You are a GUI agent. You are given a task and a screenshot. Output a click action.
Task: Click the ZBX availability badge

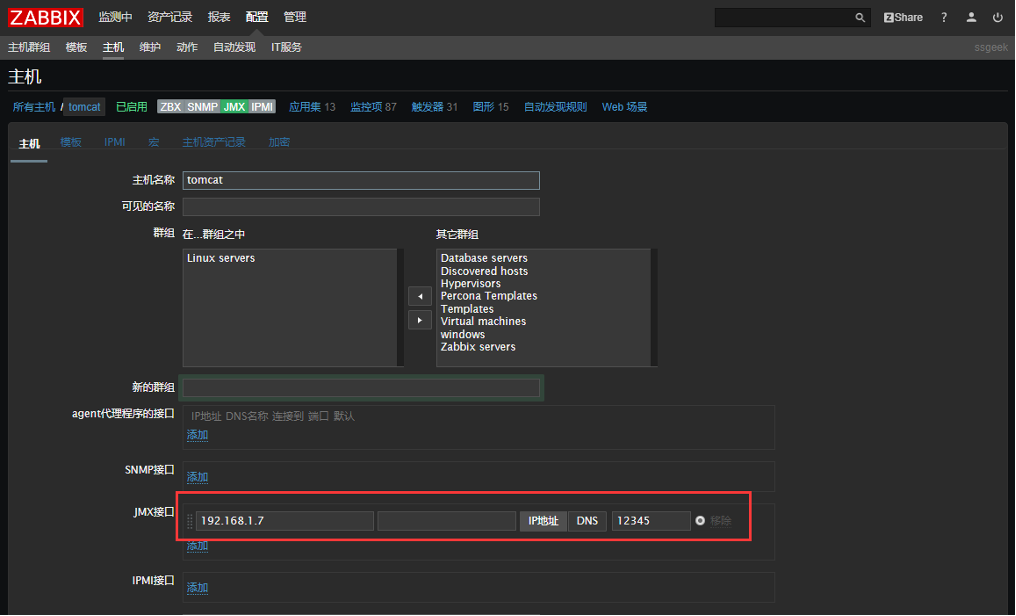(x=170, y=107)
